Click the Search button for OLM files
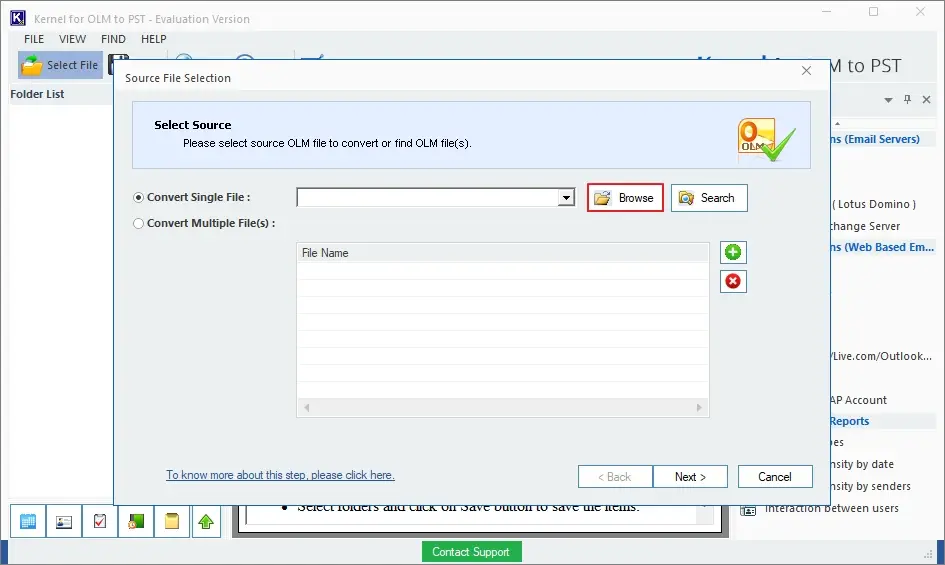This screenshot has height=565, width=945. click(x=709, y=198)
